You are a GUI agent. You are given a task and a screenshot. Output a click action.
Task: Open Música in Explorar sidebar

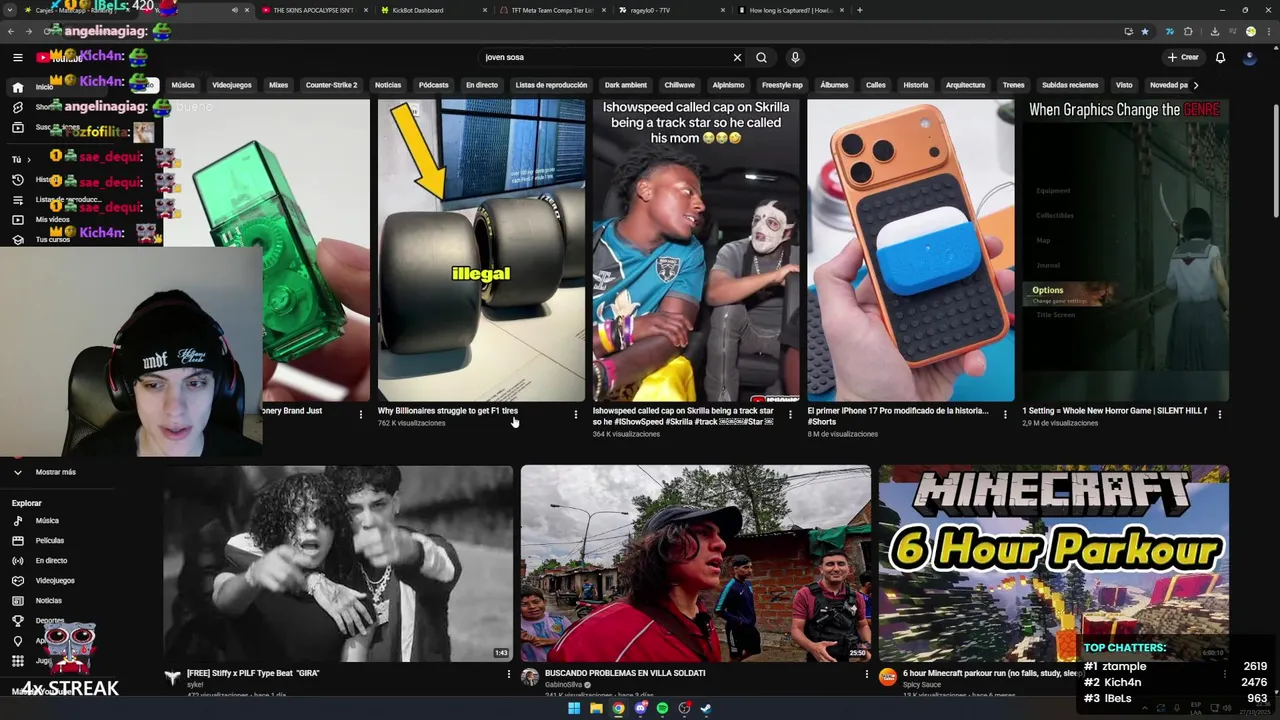tap(47, 521)
